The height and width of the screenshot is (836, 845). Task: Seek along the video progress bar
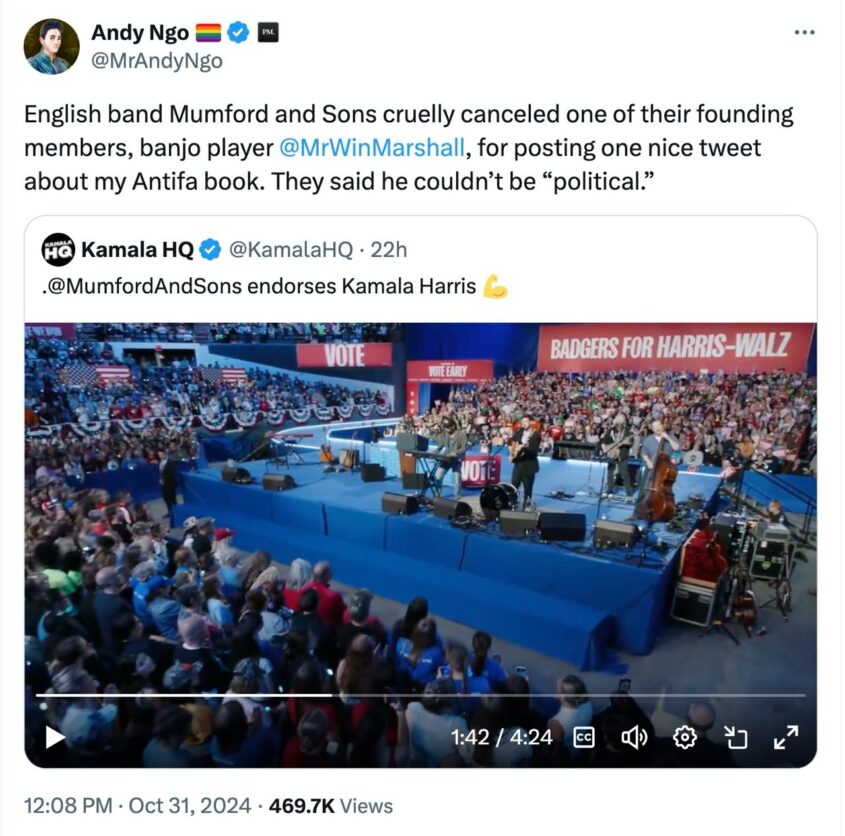tap(420, 695)
